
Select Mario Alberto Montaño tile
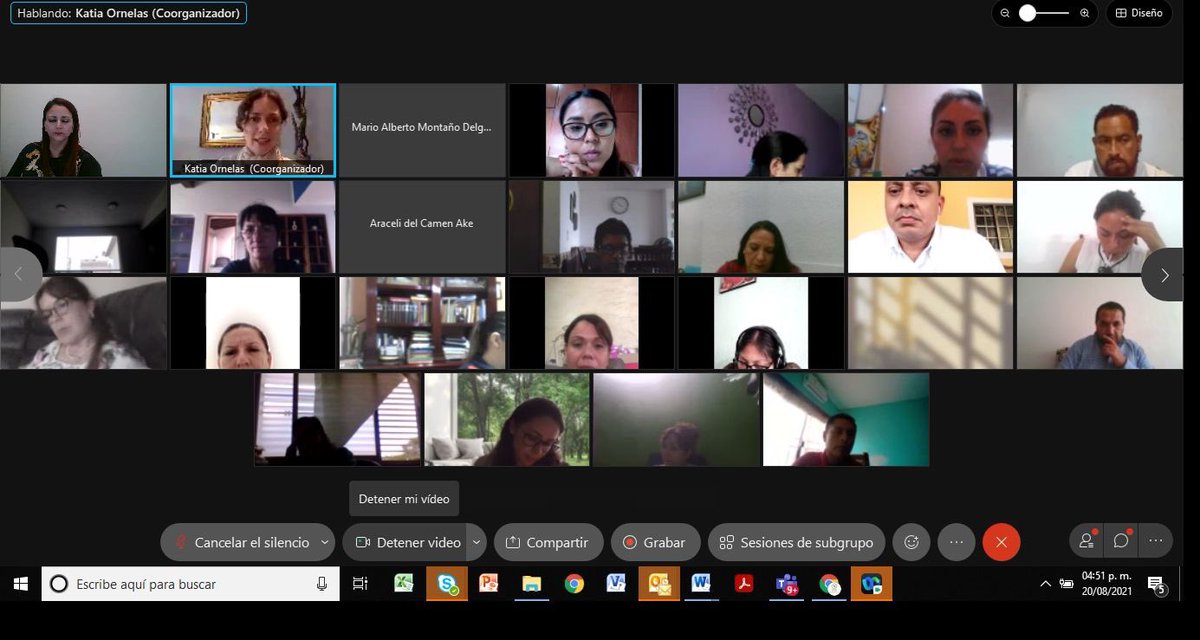422,130
